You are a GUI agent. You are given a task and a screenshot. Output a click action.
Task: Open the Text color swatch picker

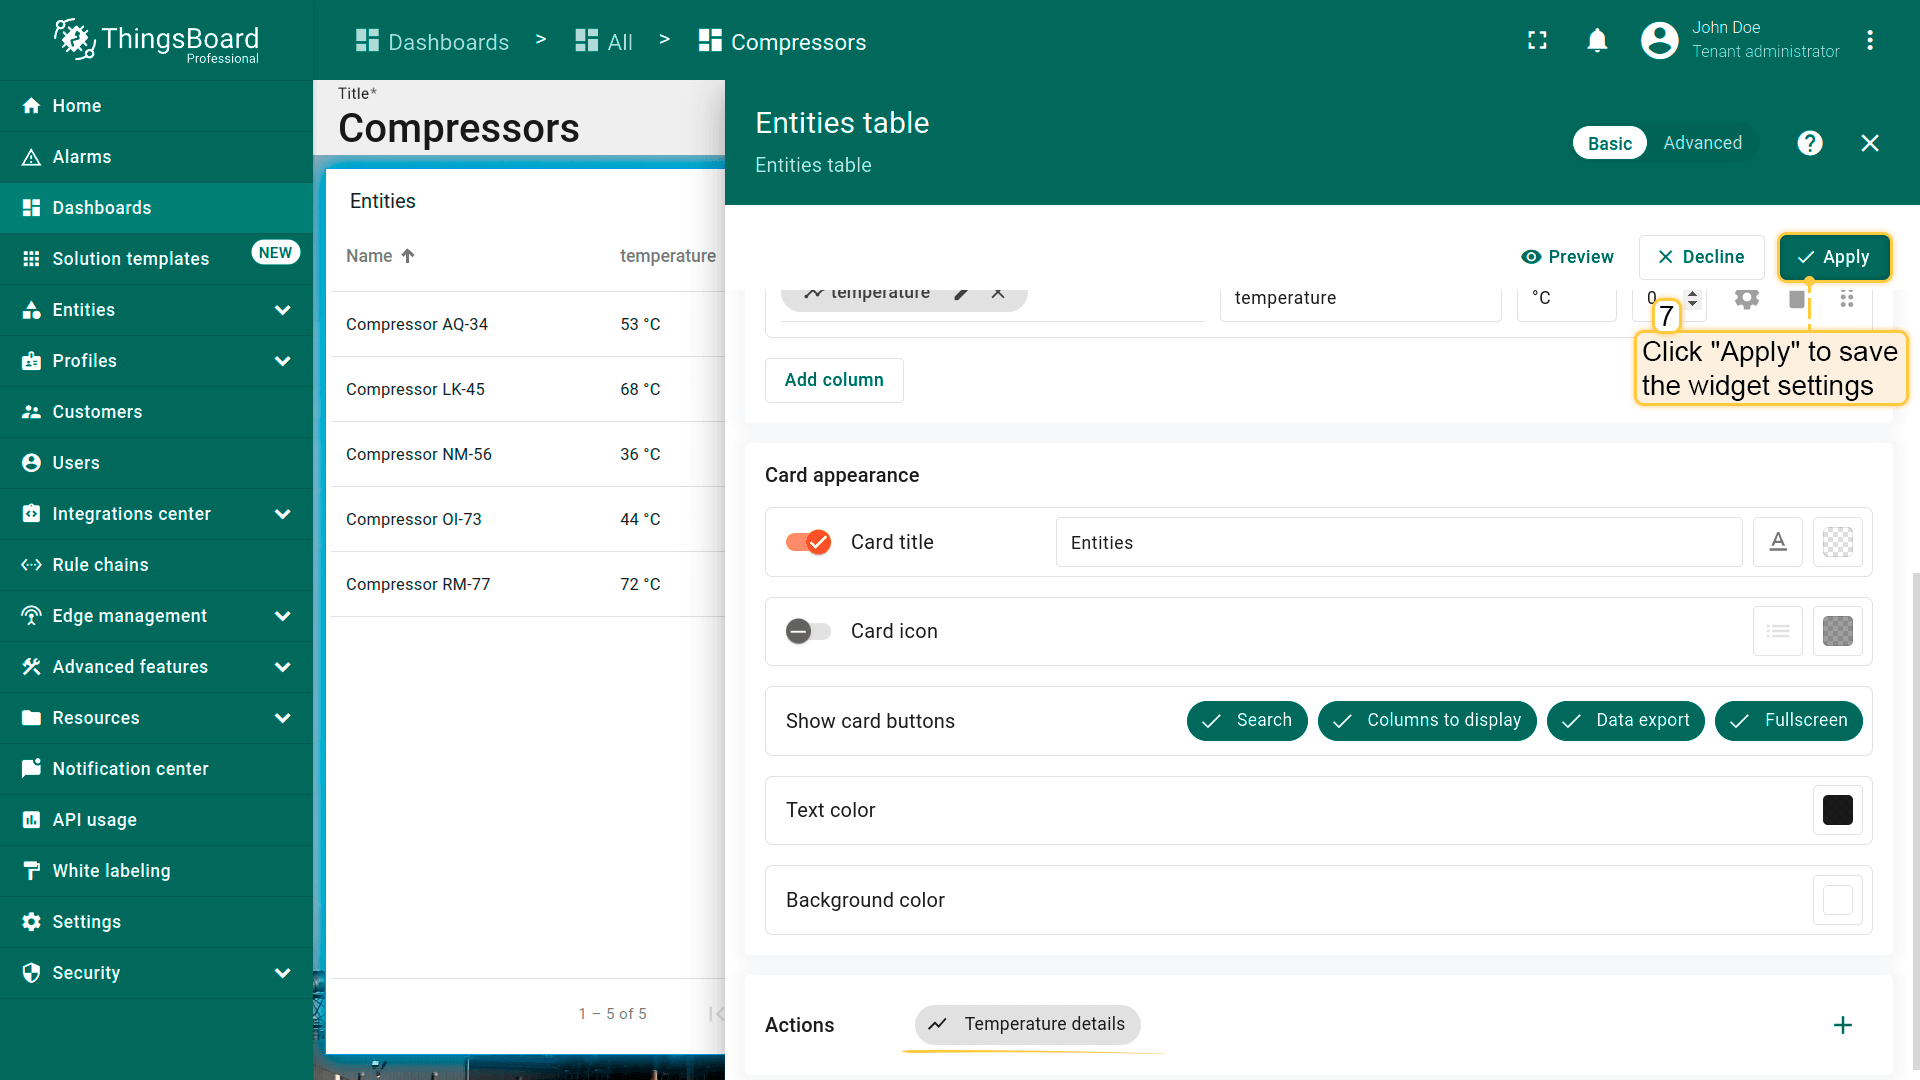[x=1837, y=810]
